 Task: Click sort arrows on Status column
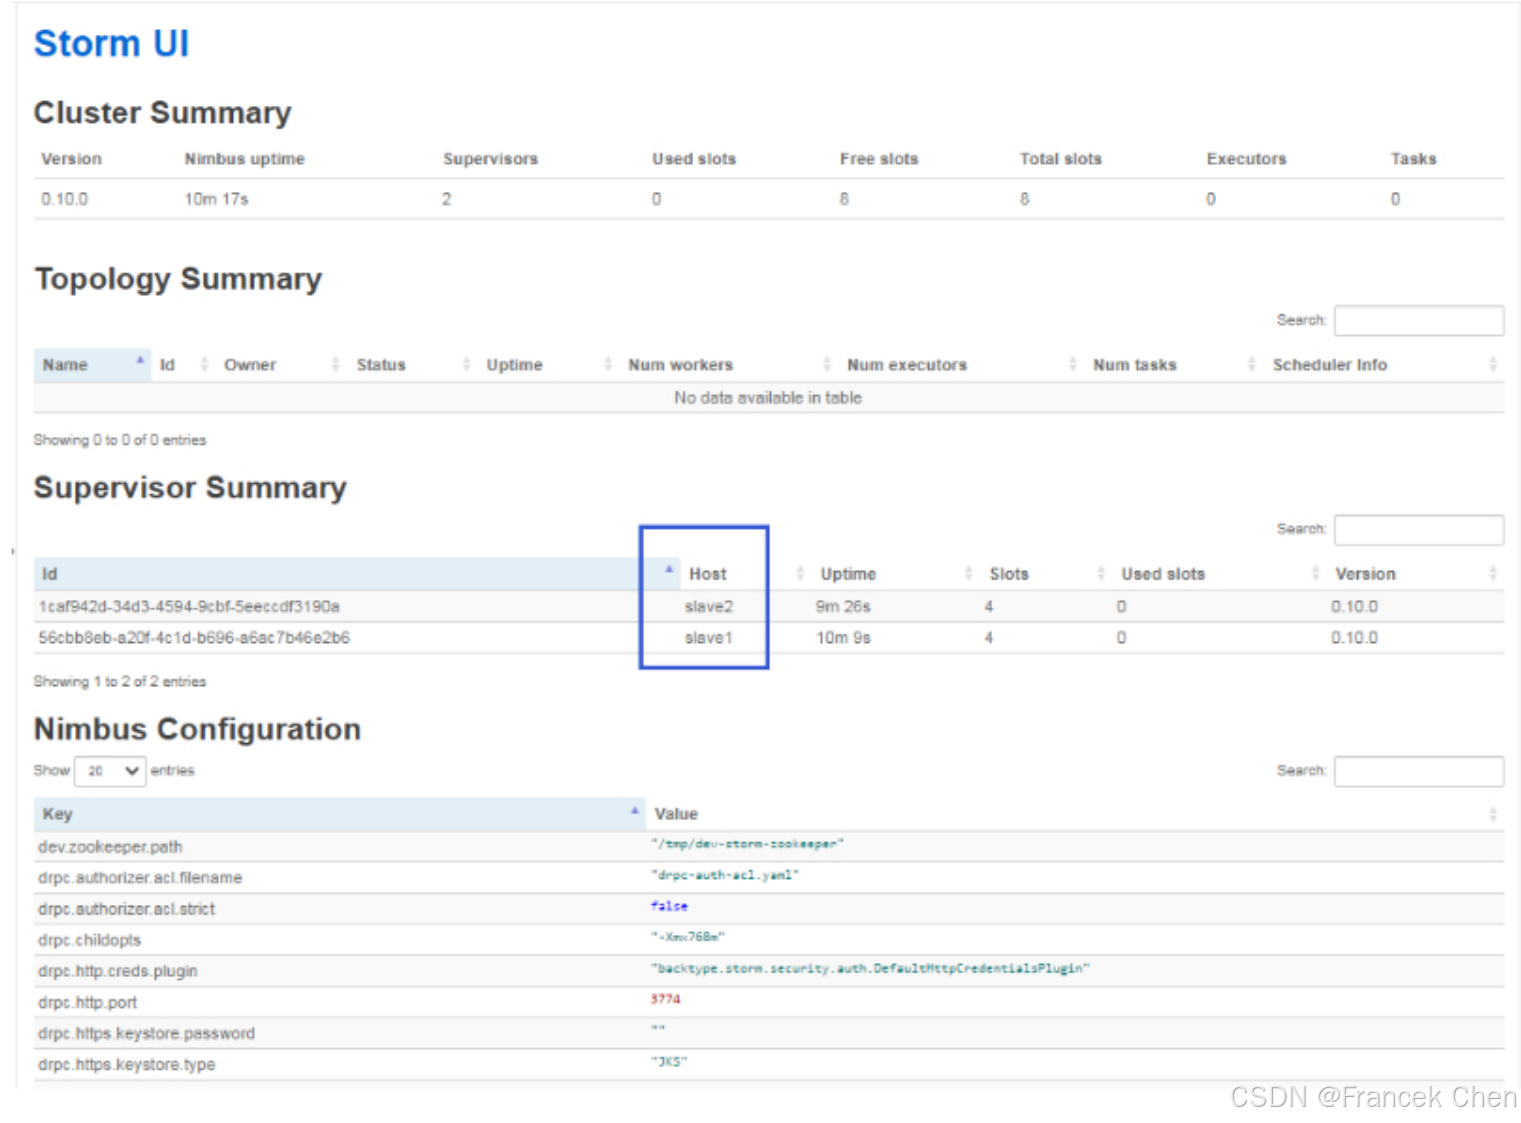pos(466,364)
